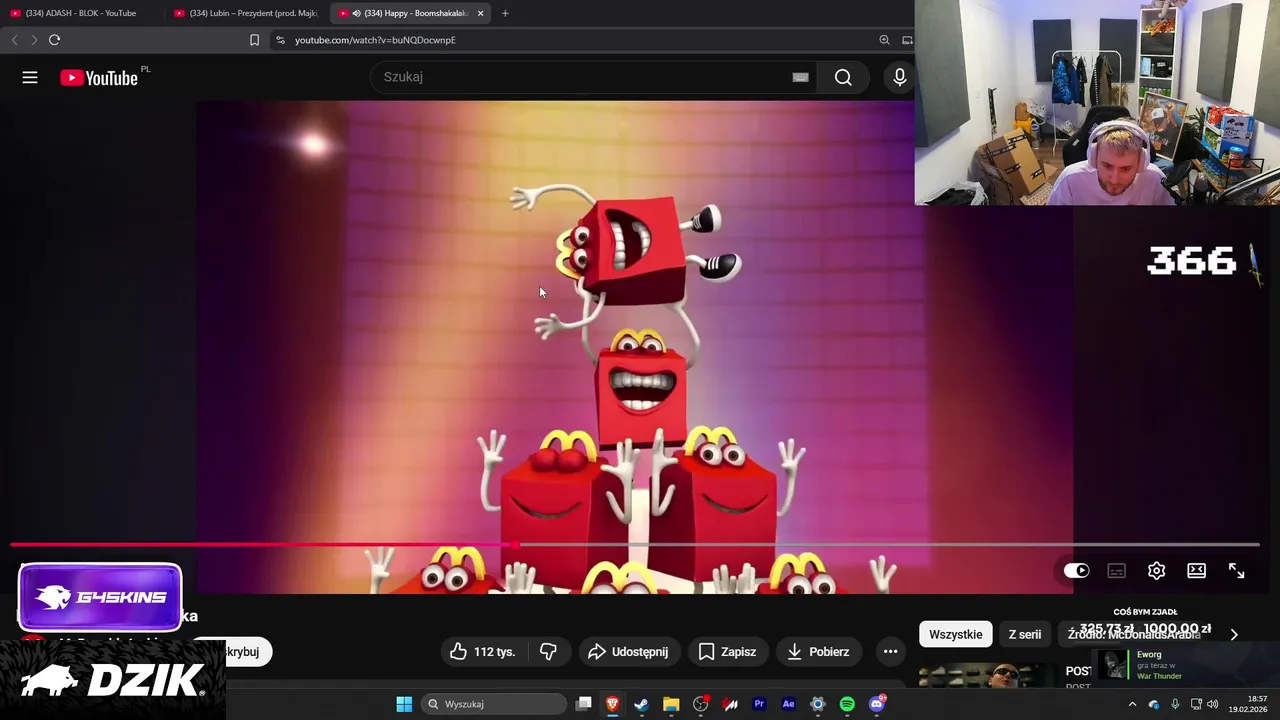Open the YouTube hamburger guide menu

[30, 77]
